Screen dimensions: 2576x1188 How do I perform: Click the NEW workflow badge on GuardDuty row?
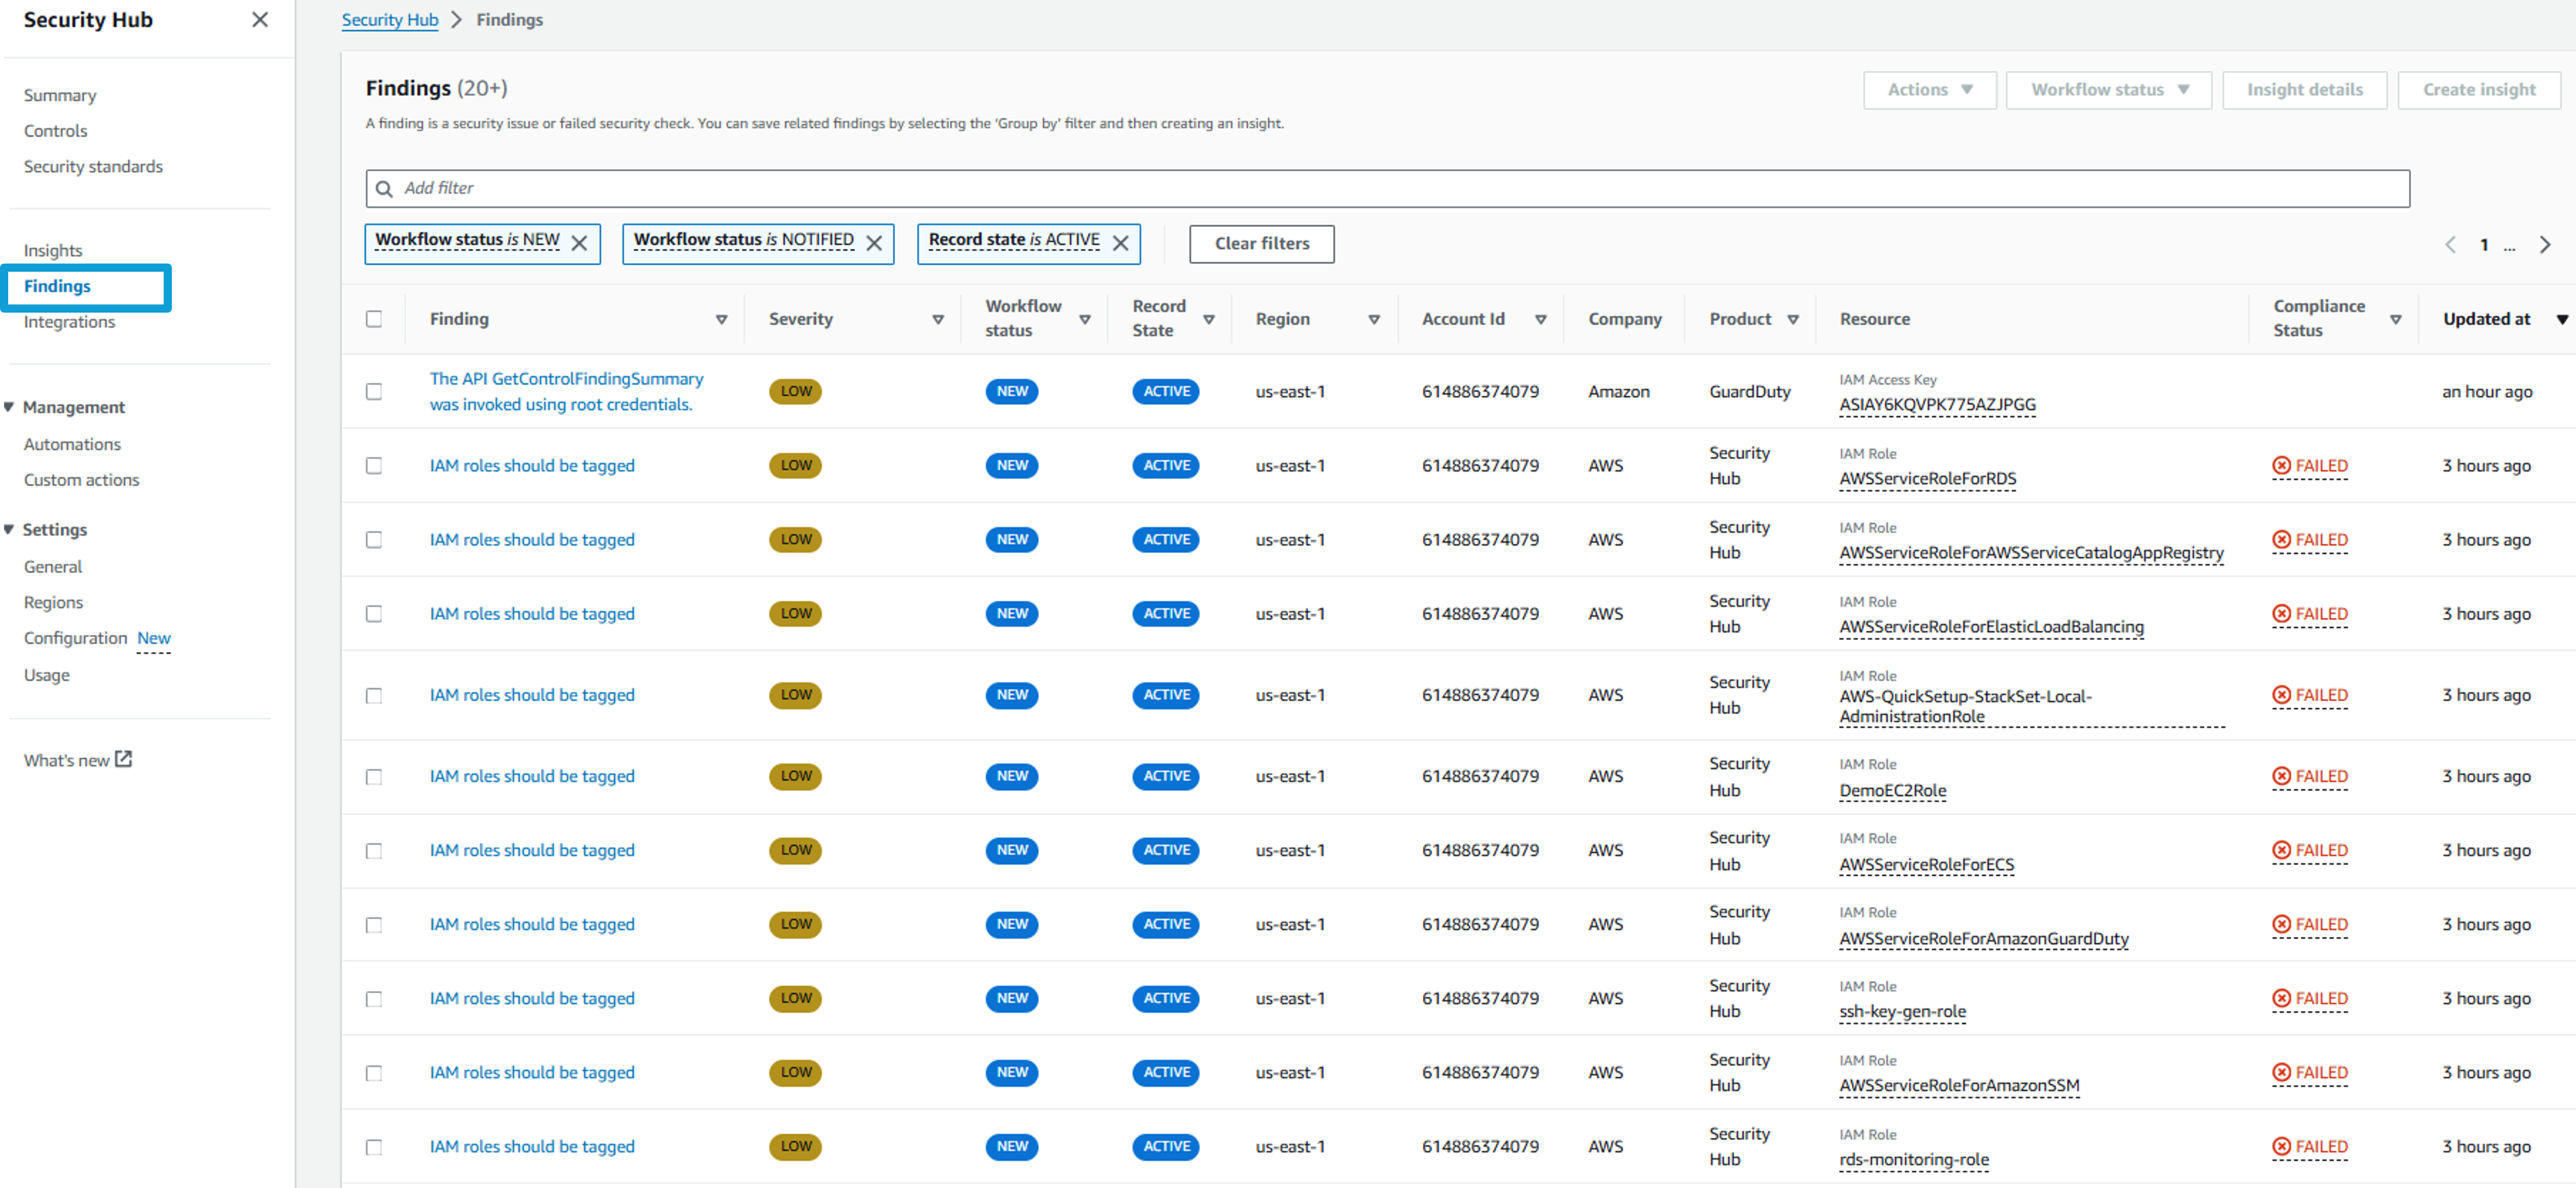click(1012, 391)
